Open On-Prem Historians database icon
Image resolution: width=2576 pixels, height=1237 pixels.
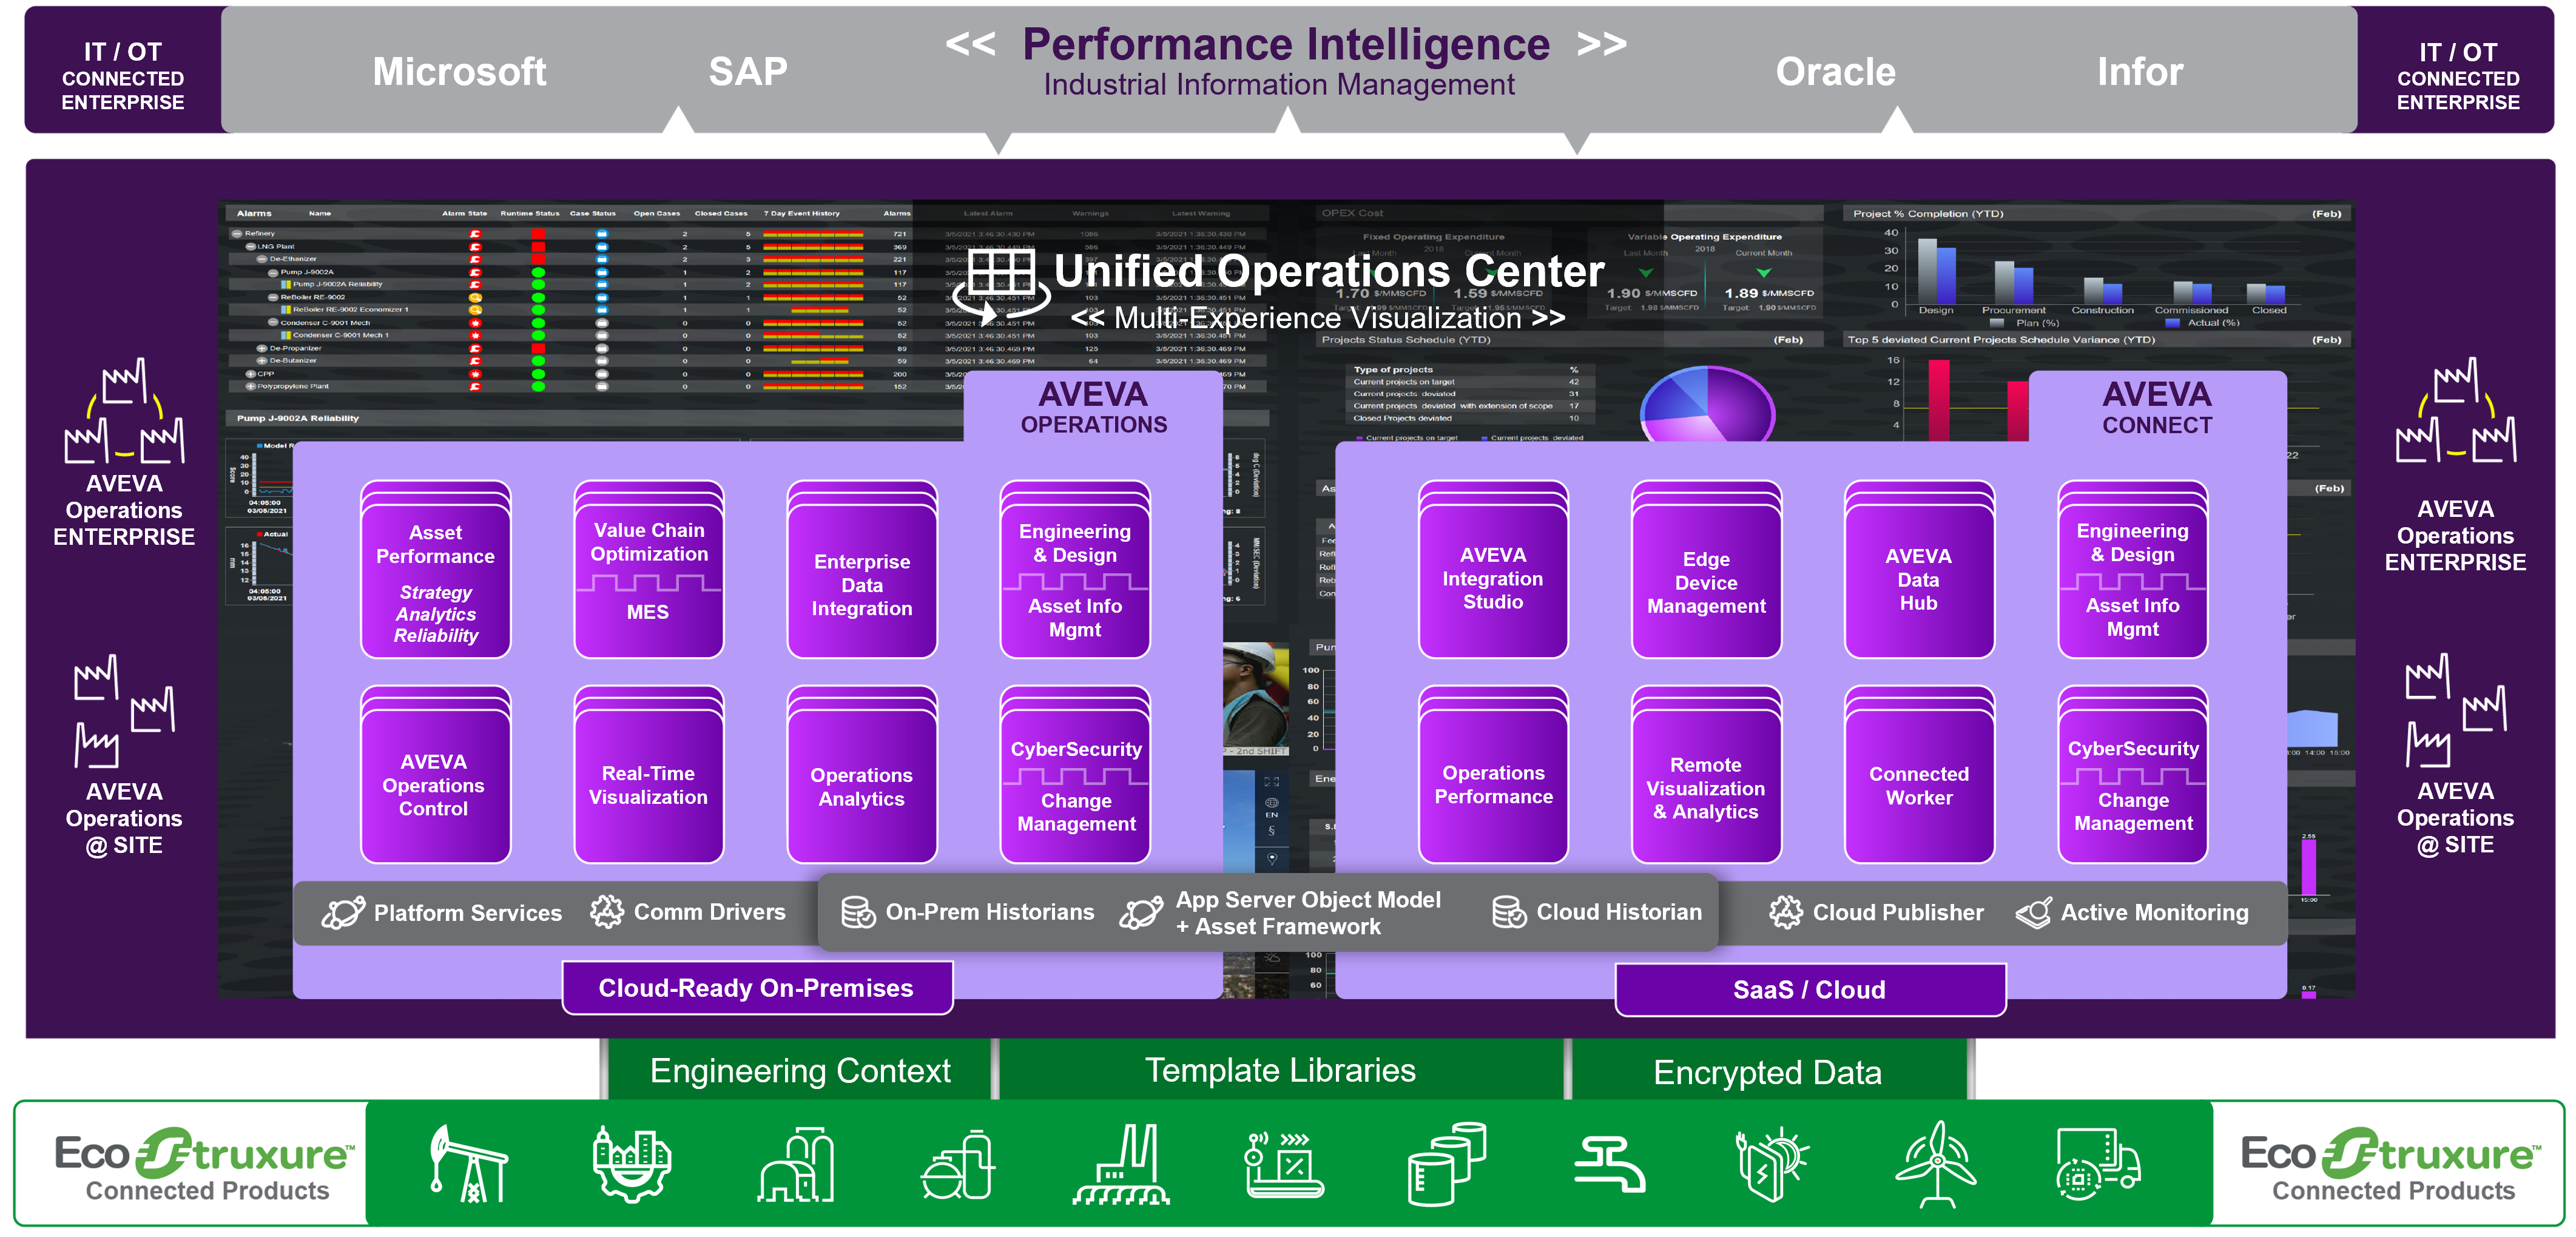tap(858, 912)
